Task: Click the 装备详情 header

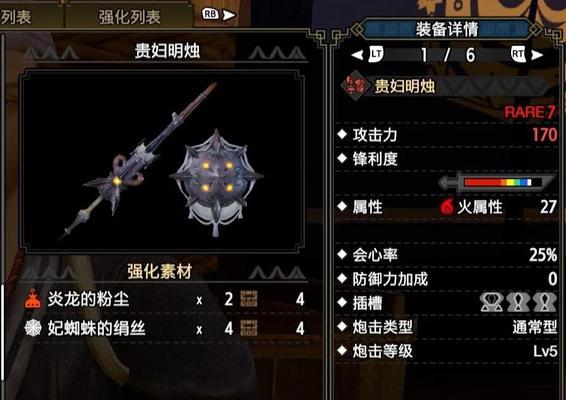Action: click(x=447, y=29)
